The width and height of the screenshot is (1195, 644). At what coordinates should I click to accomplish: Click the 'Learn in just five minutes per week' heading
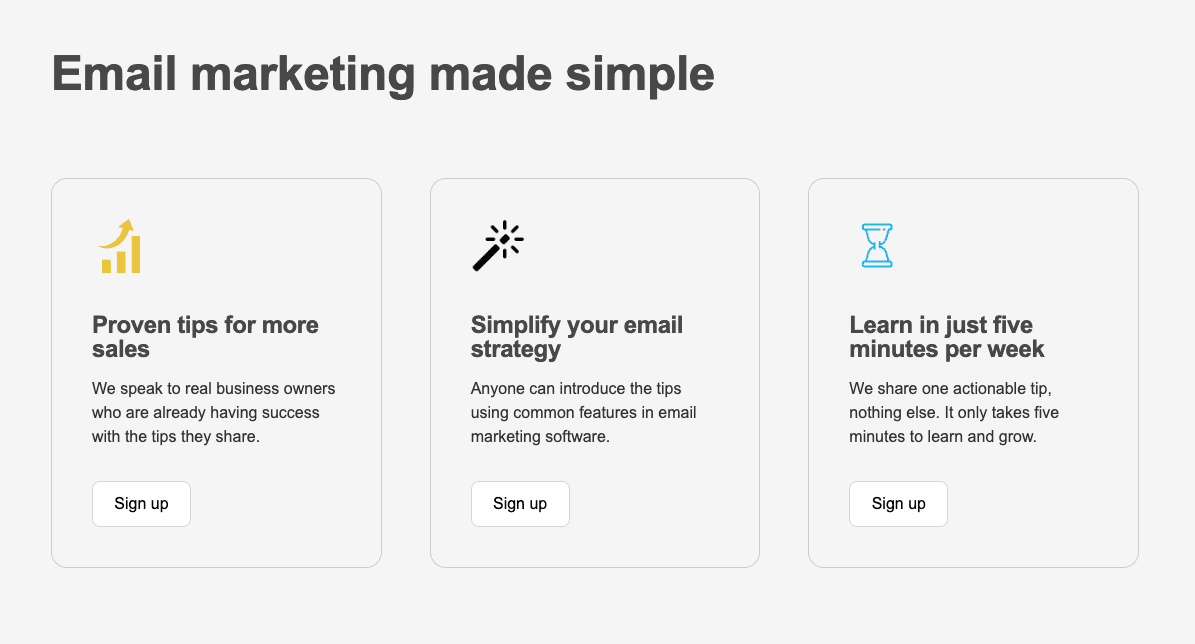(946, 337)
